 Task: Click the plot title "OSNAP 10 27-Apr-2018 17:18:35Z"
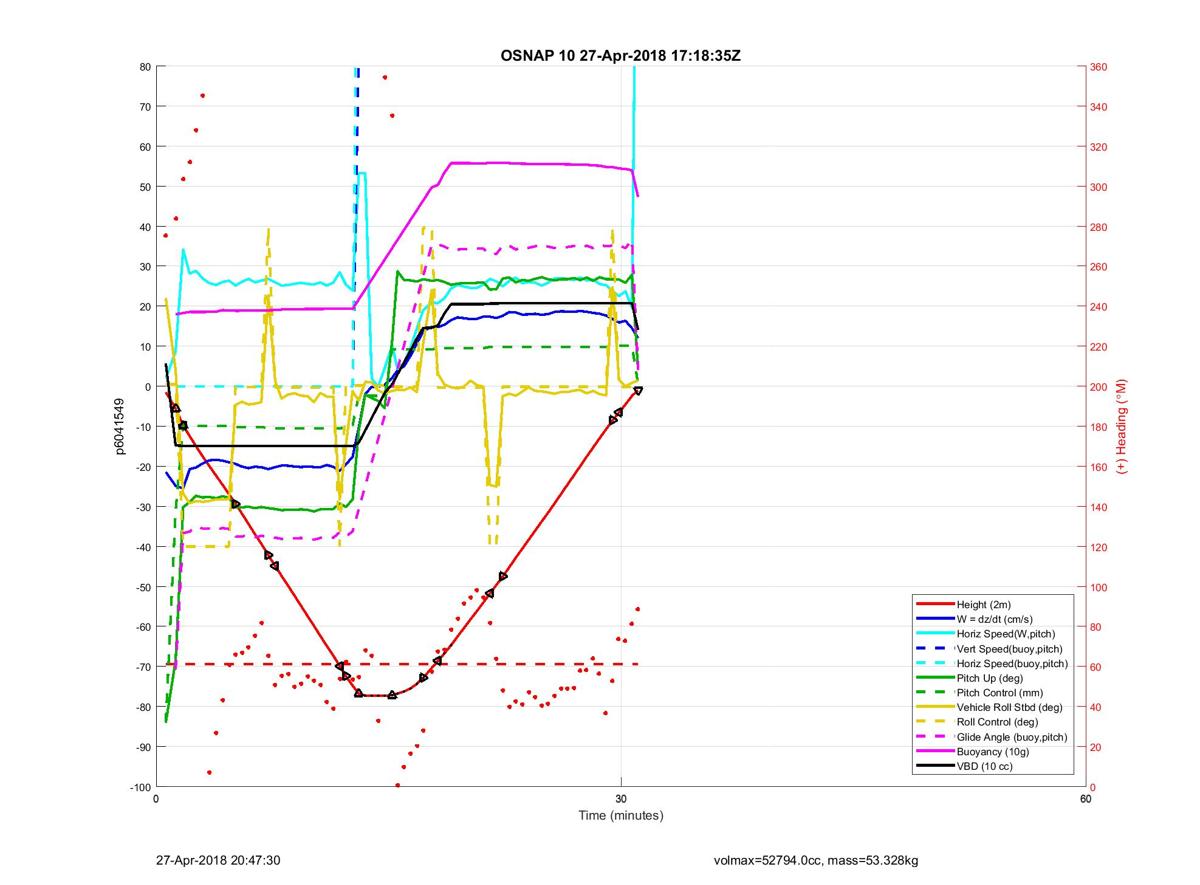point(620,55)
